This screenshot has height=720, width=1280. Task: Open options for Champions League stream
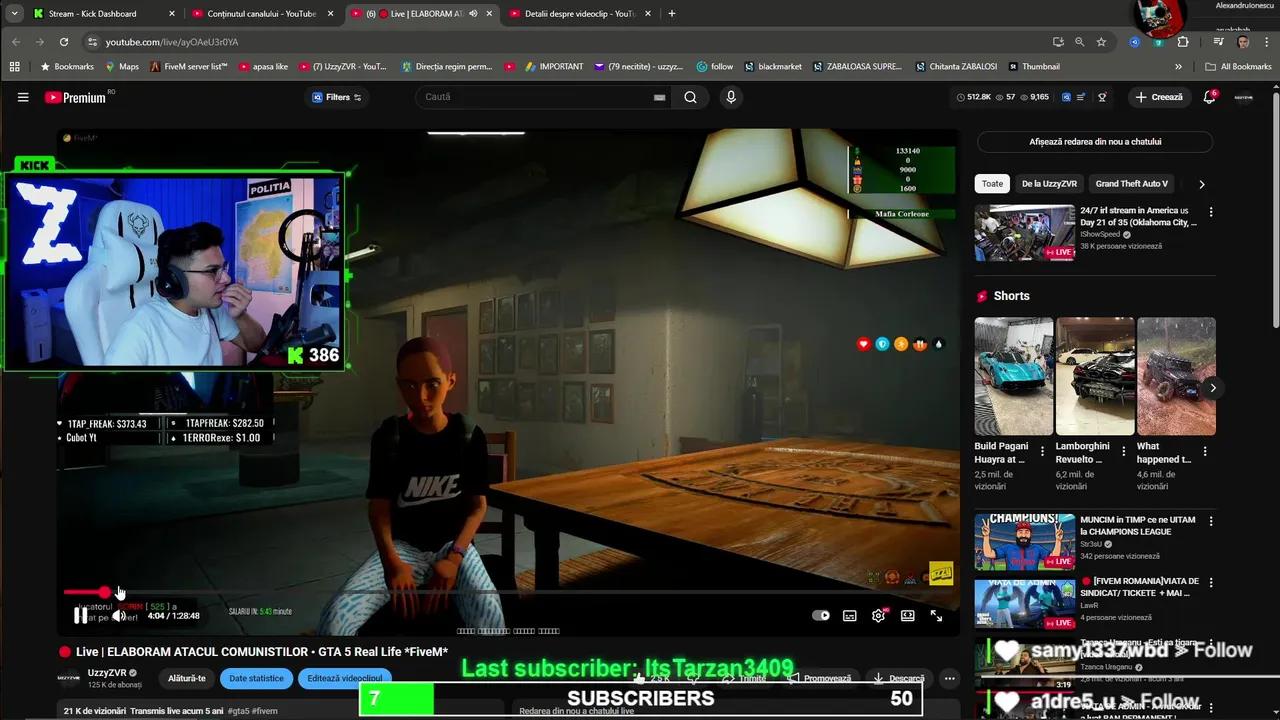(x=1211, y=521)
